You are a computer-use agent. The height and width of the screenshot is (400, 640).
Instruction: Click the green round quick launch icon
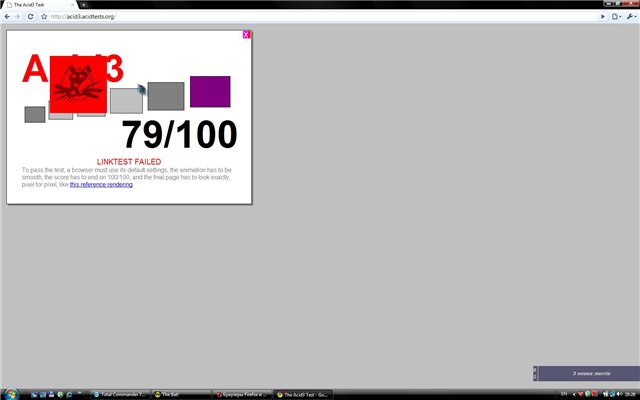(60, 394)
